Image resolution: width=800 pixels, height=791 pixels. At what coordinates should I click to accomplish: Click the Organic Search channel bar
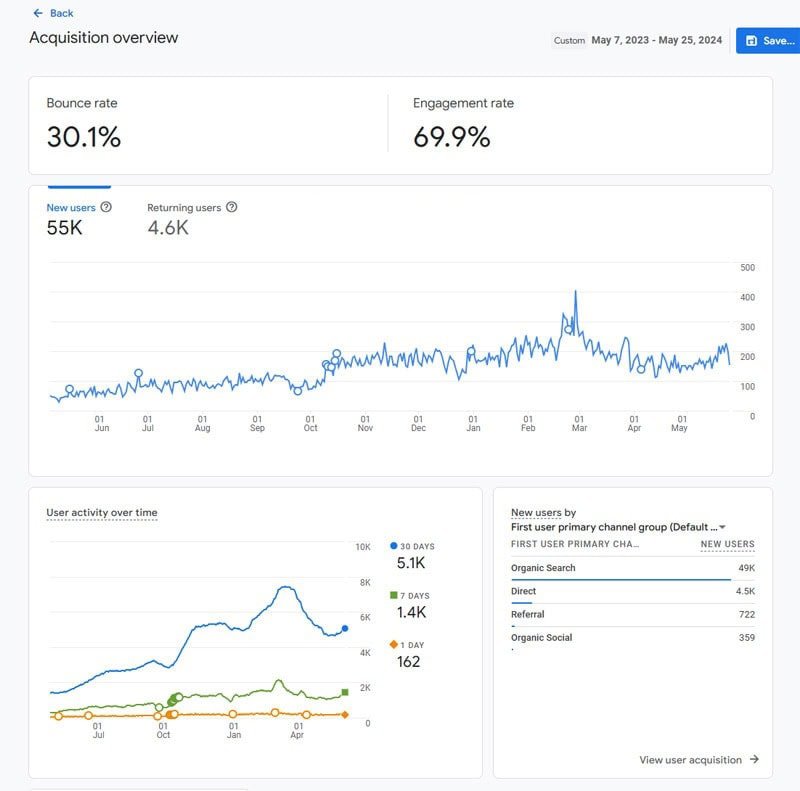point(620,572)
